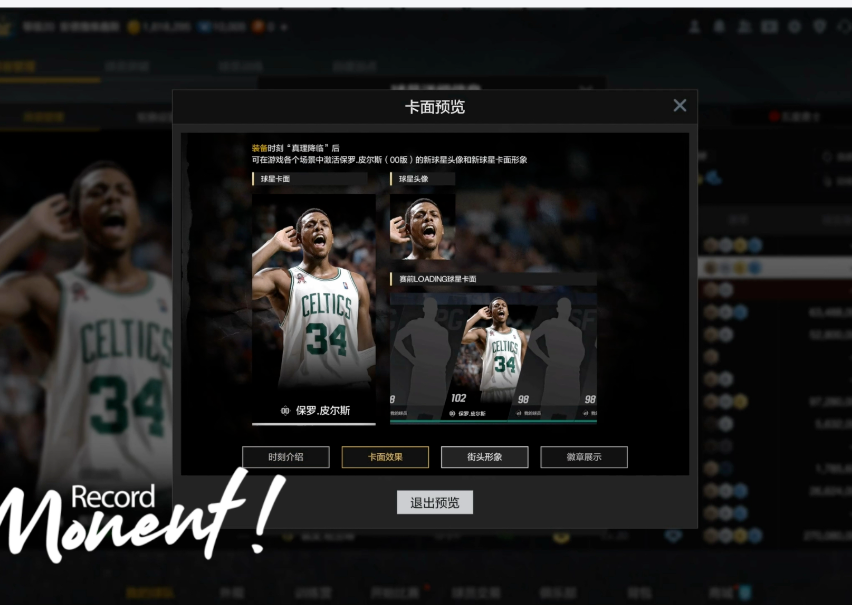Click the video/media icon in top bar

771,26
